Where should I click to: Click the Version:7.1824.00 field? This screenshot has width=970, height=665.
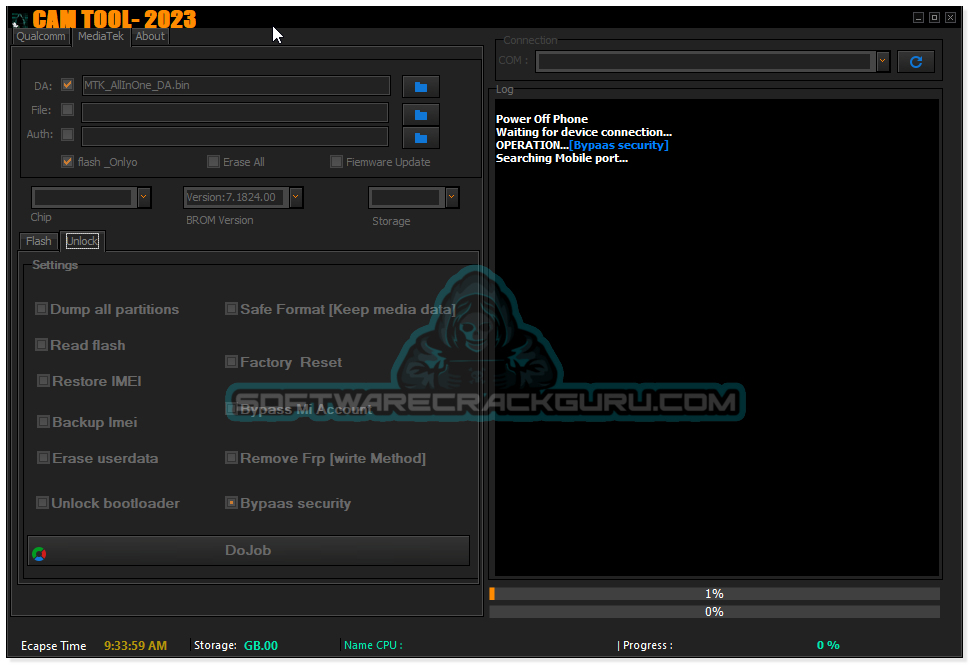click(x=236, y=197)
